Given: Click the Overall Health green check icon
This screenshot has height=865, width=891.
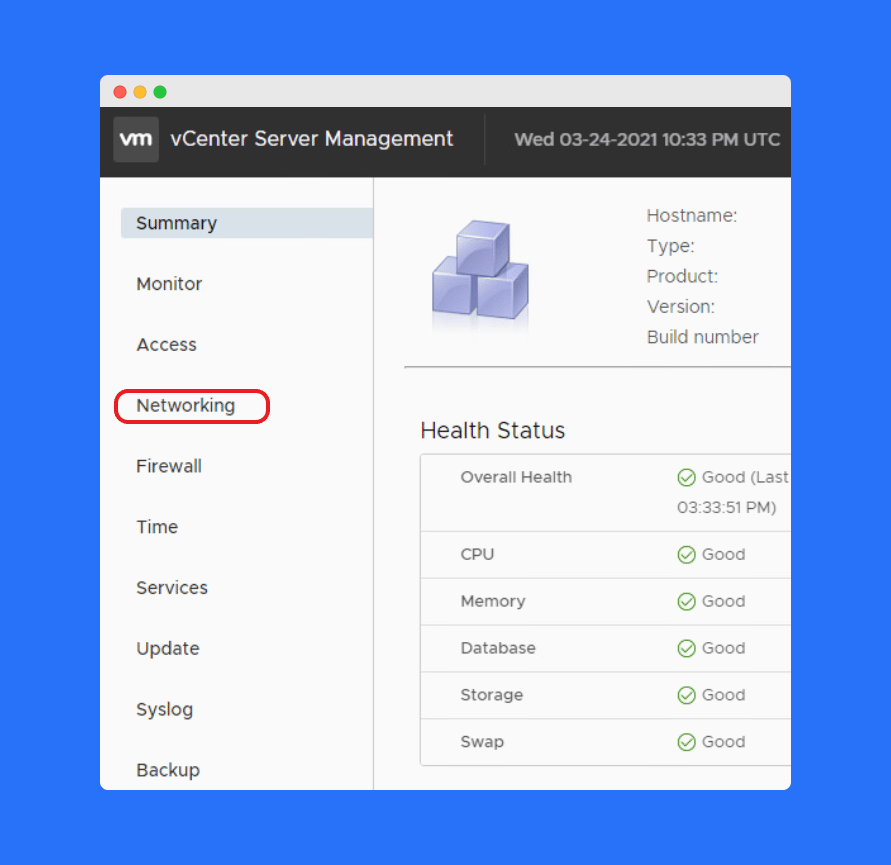Looking at the screenshot, I should tap(686, 477).
